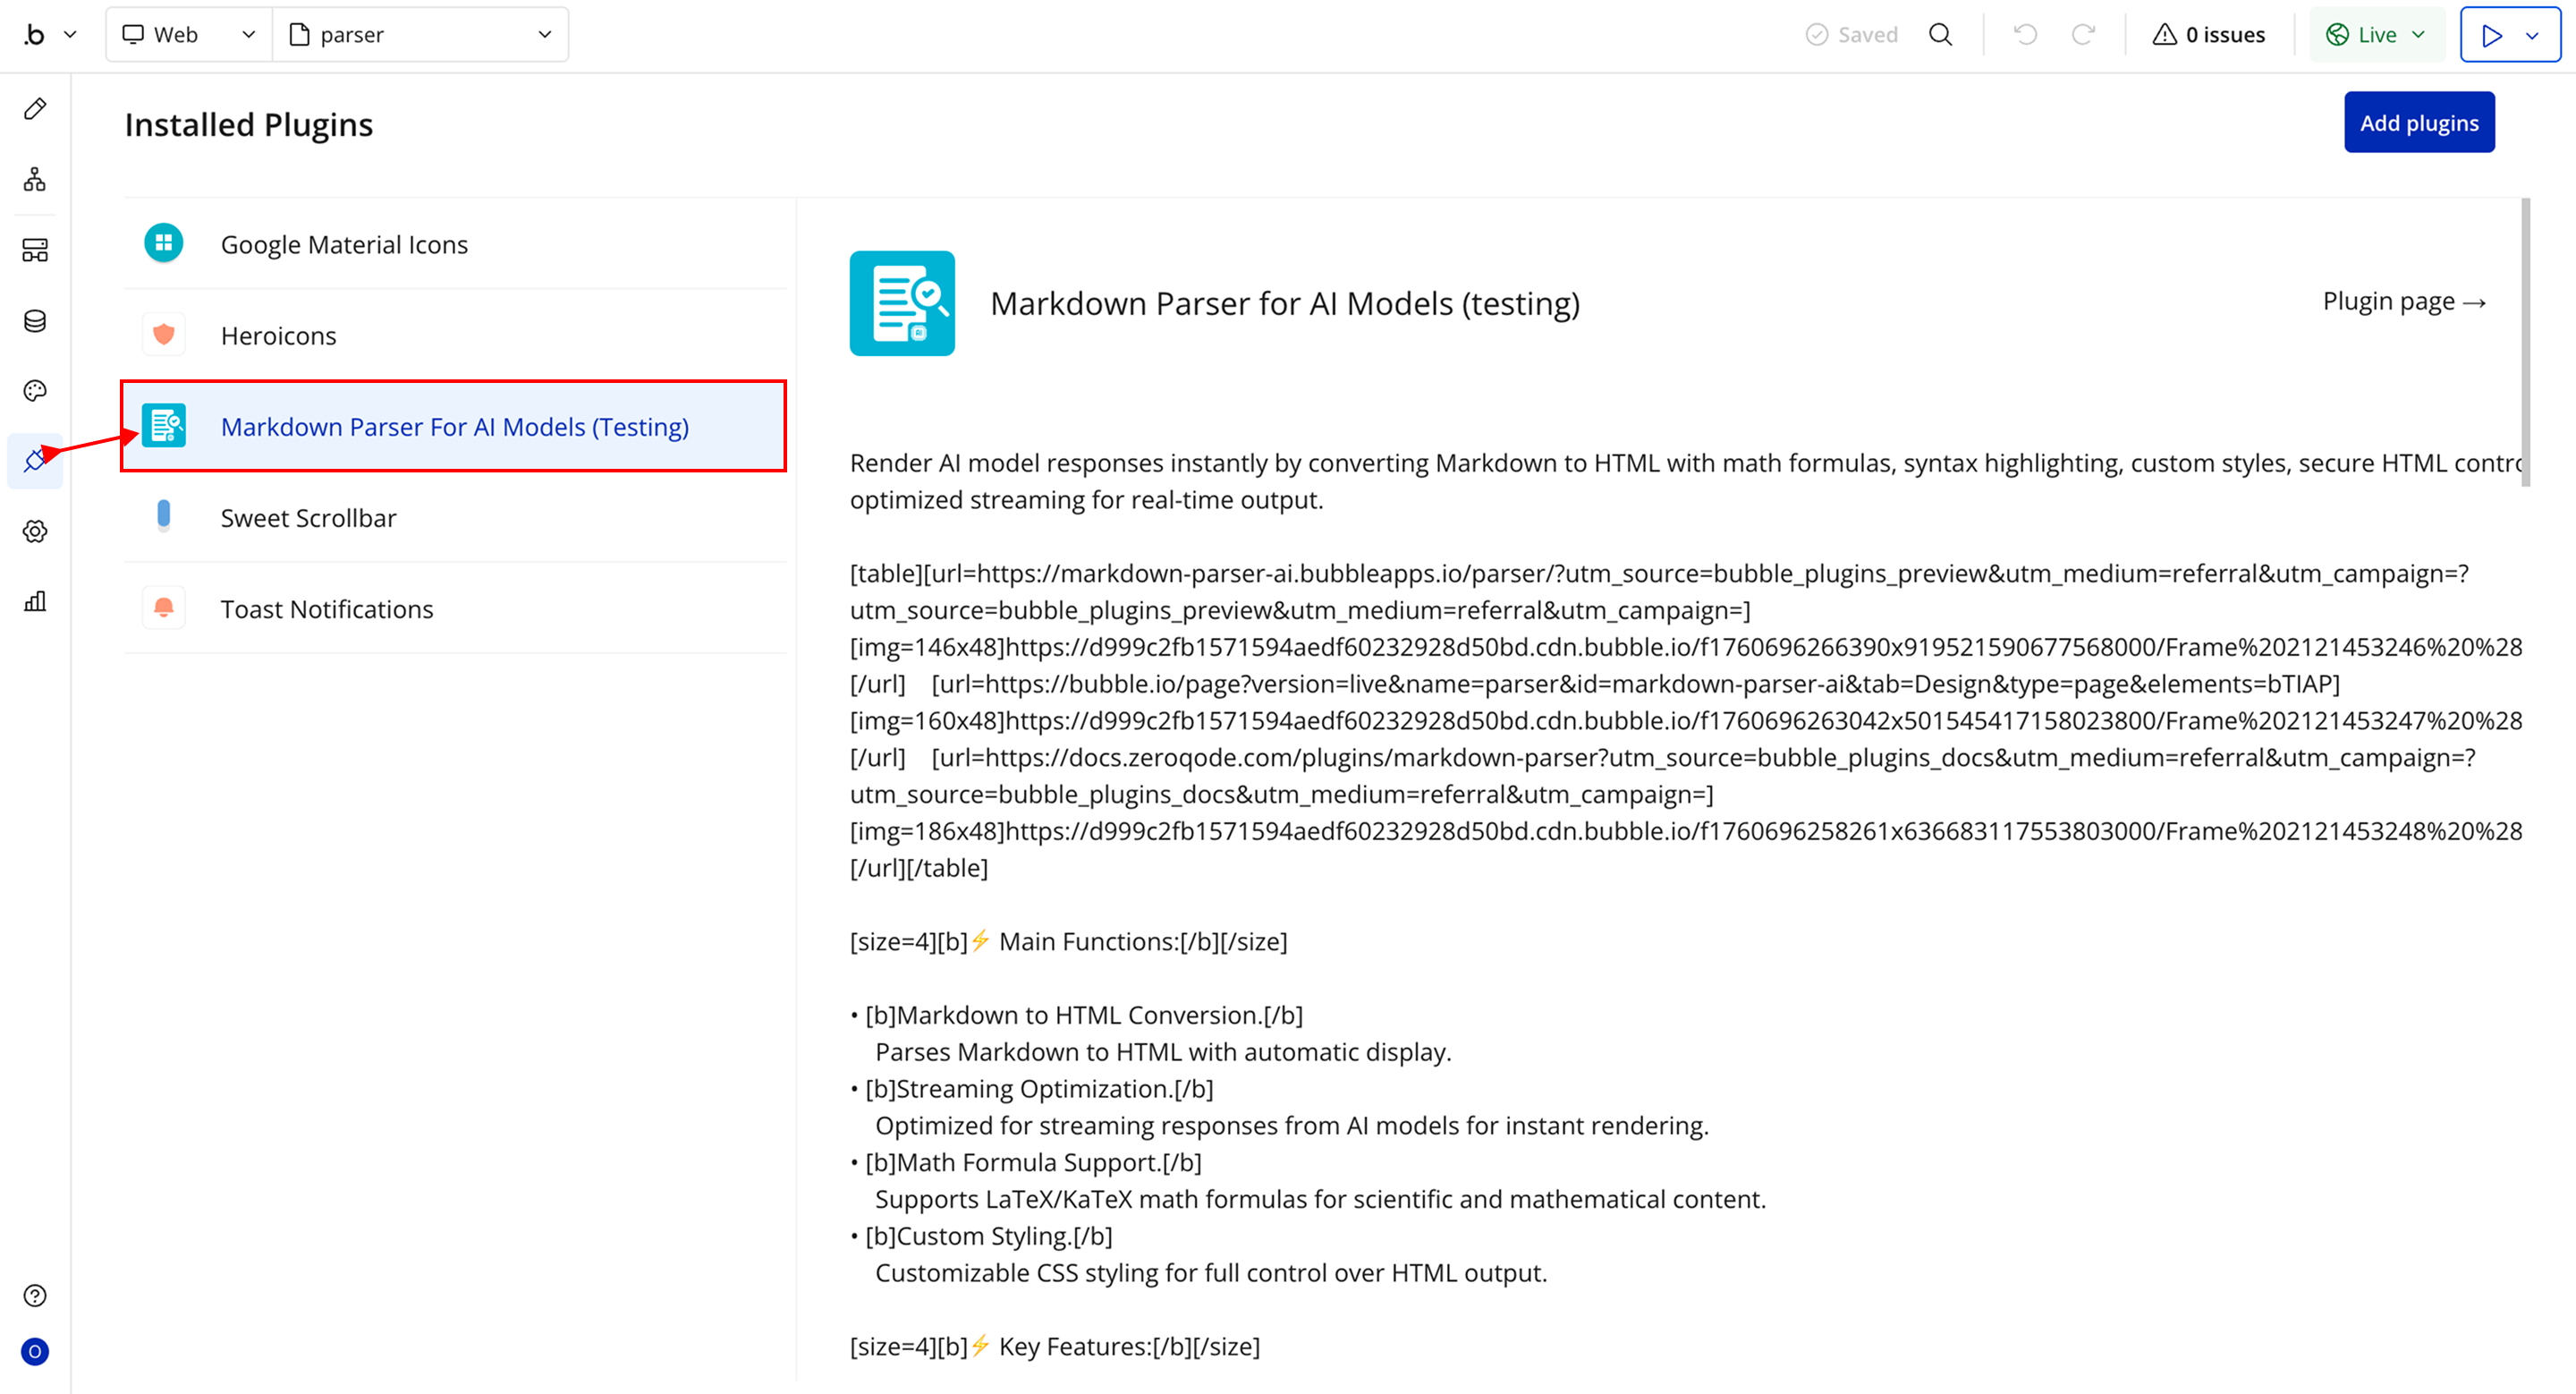Open the Backend workflows sidebar icon
The height and width of the screenshot is (1394, 2576).
pyautogui.click(x=35, y=250)
